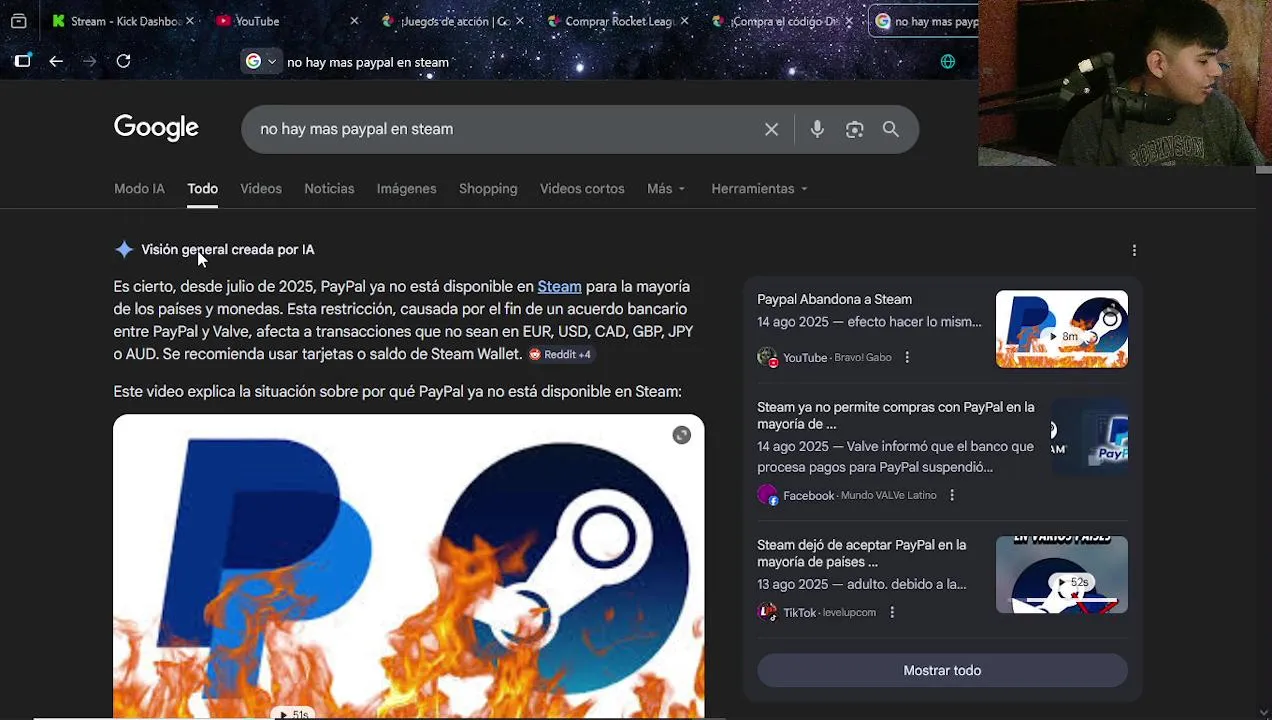1272x720 pixels.
Task: Open the YouTube 8m video thumbnail
Action: pos(1061,329)
